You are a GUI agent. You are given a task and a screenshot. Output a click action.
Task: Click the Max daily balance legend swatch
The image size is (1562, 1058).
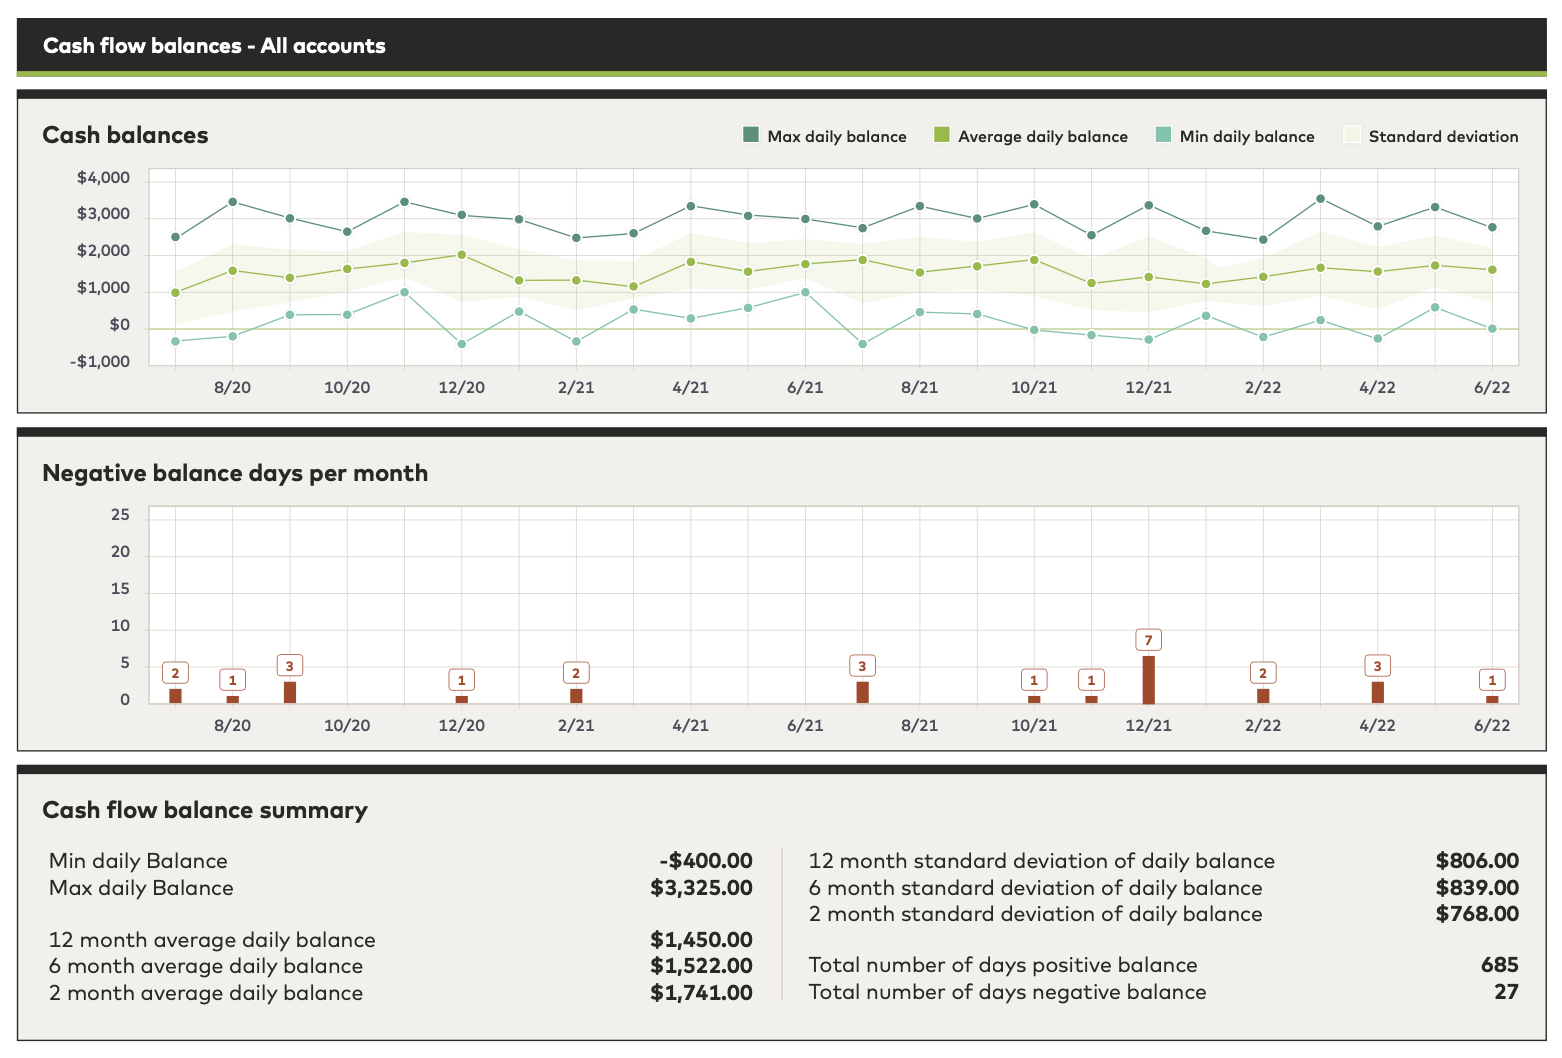tap(751, 135)
